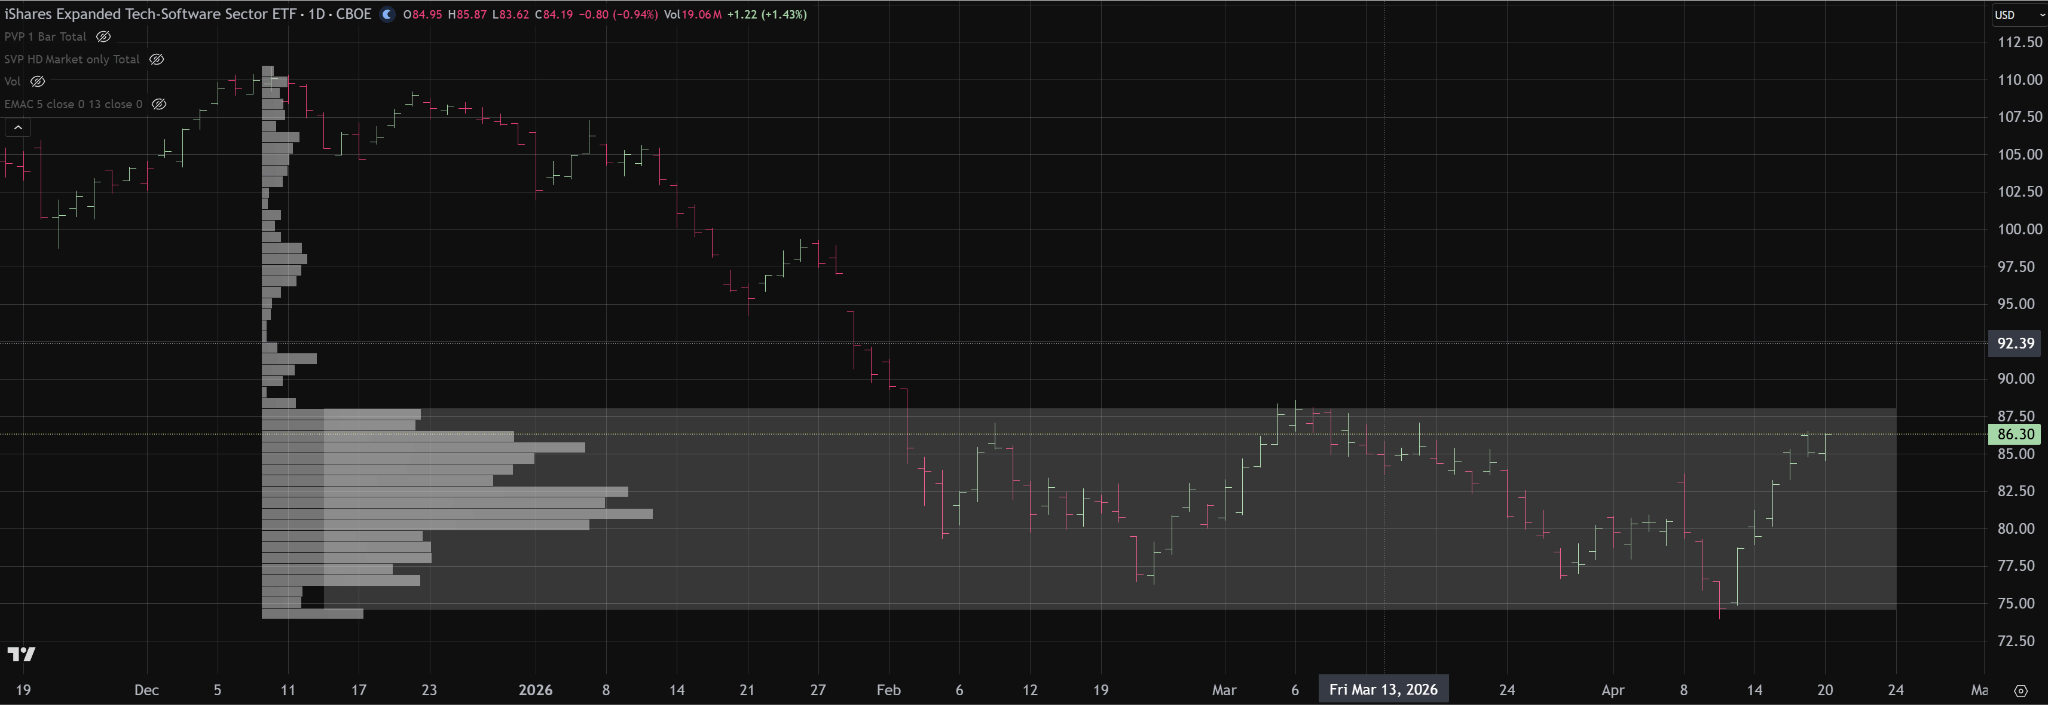Open chart settings gear at bottom-right corner
2048x705 pixels.
(2020, 691)
